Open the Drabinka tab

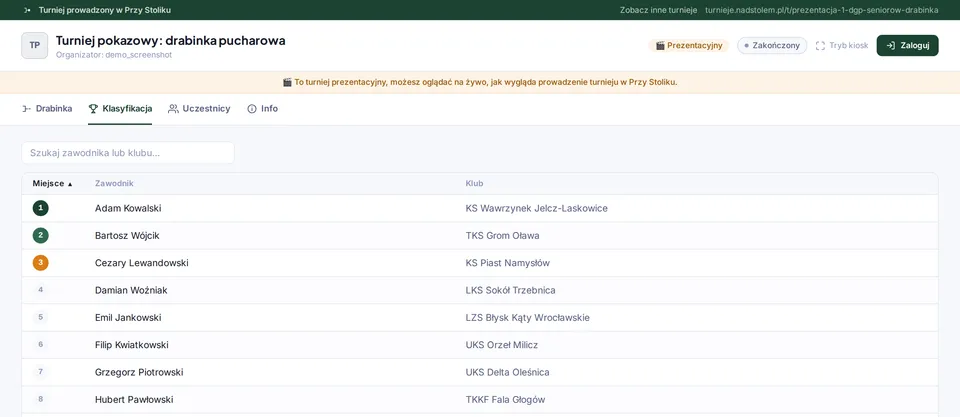(x=47, y=109)
